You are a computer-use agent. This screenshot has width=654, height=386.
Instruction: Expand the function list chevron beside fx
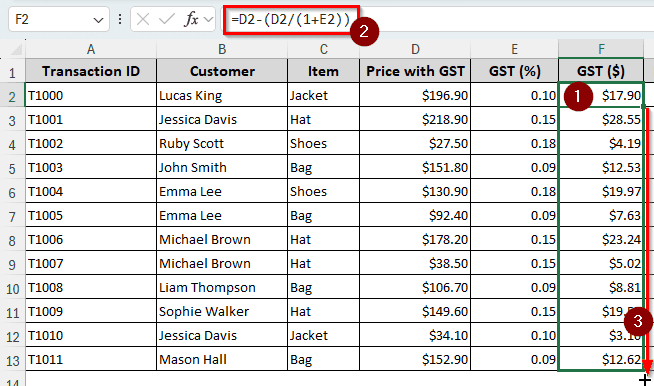point(208,20)
